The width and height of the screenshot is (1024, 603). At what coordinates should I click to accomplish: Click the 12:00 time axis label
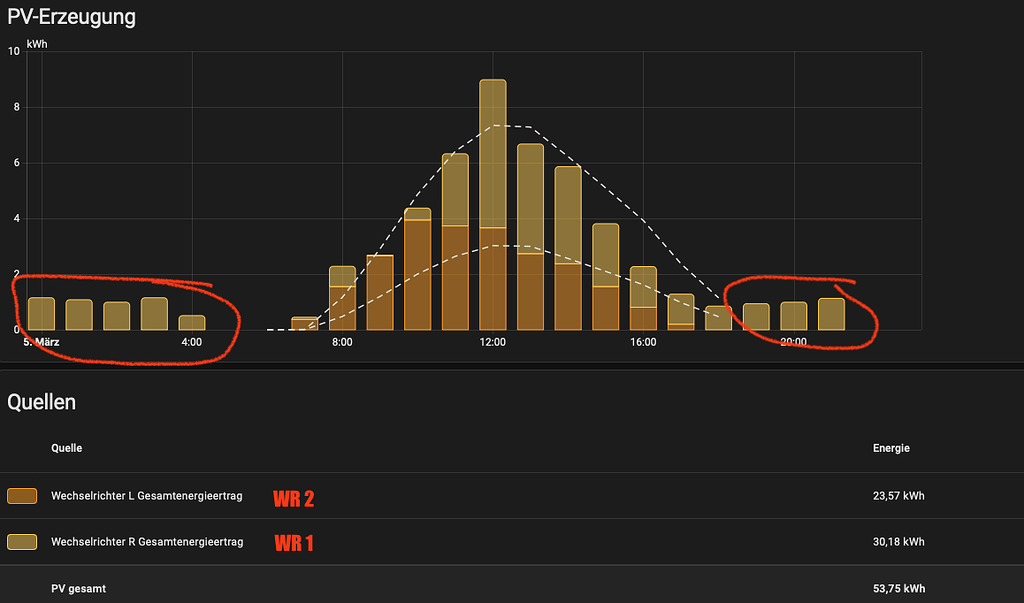(492, 341)
